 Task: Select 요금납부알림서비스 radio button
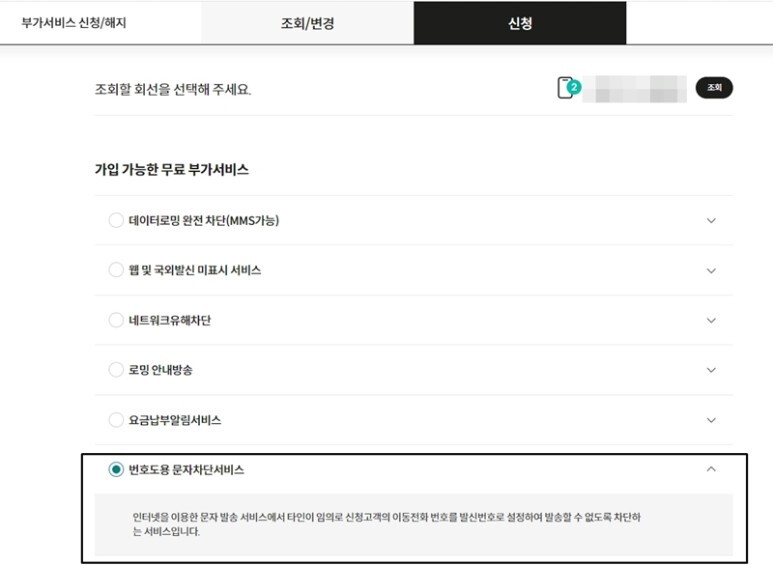pos(116,420)
